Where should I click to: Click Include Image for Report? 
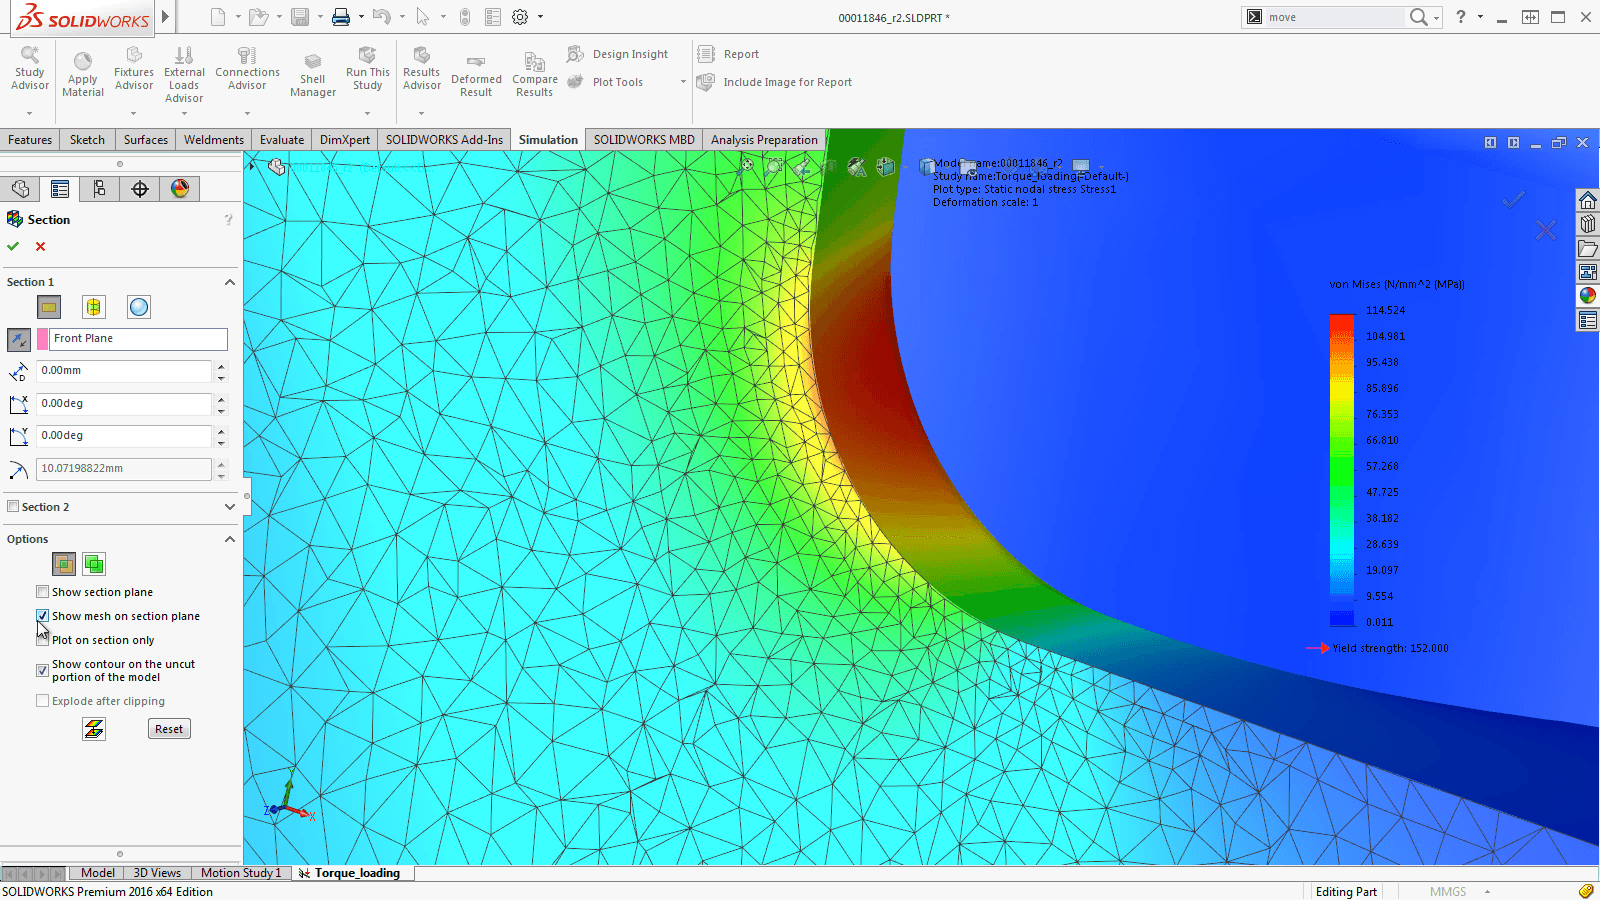(775, 82)
